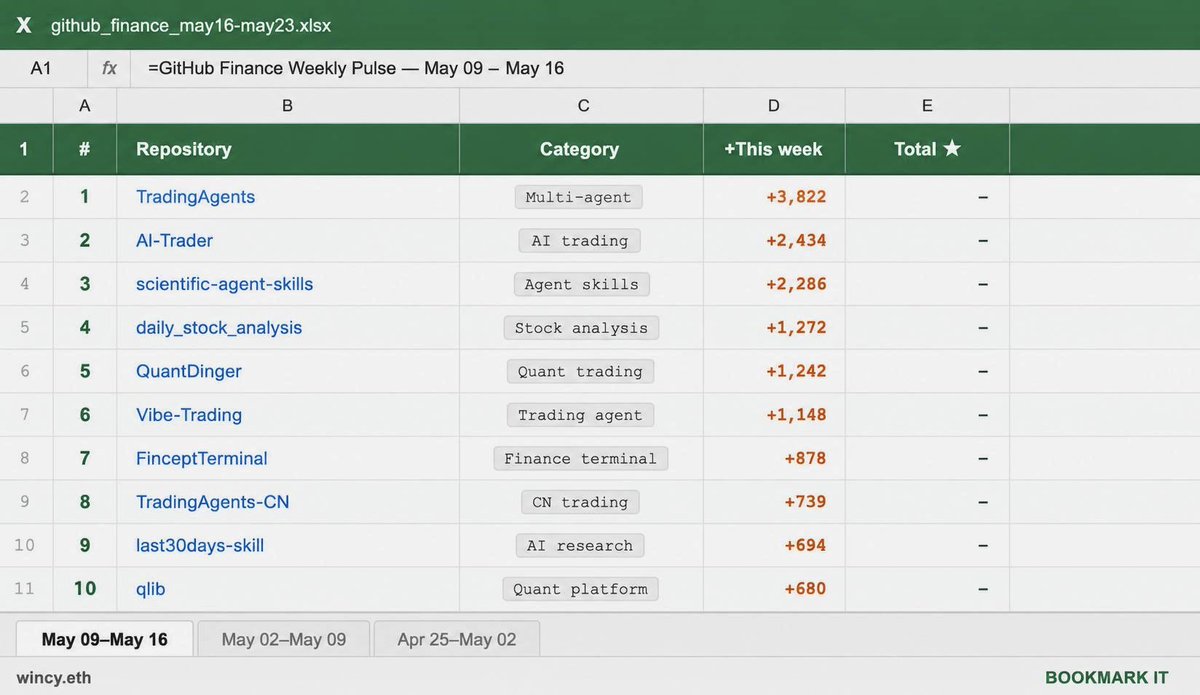Click the CN trading category tag

pos(580,502)
